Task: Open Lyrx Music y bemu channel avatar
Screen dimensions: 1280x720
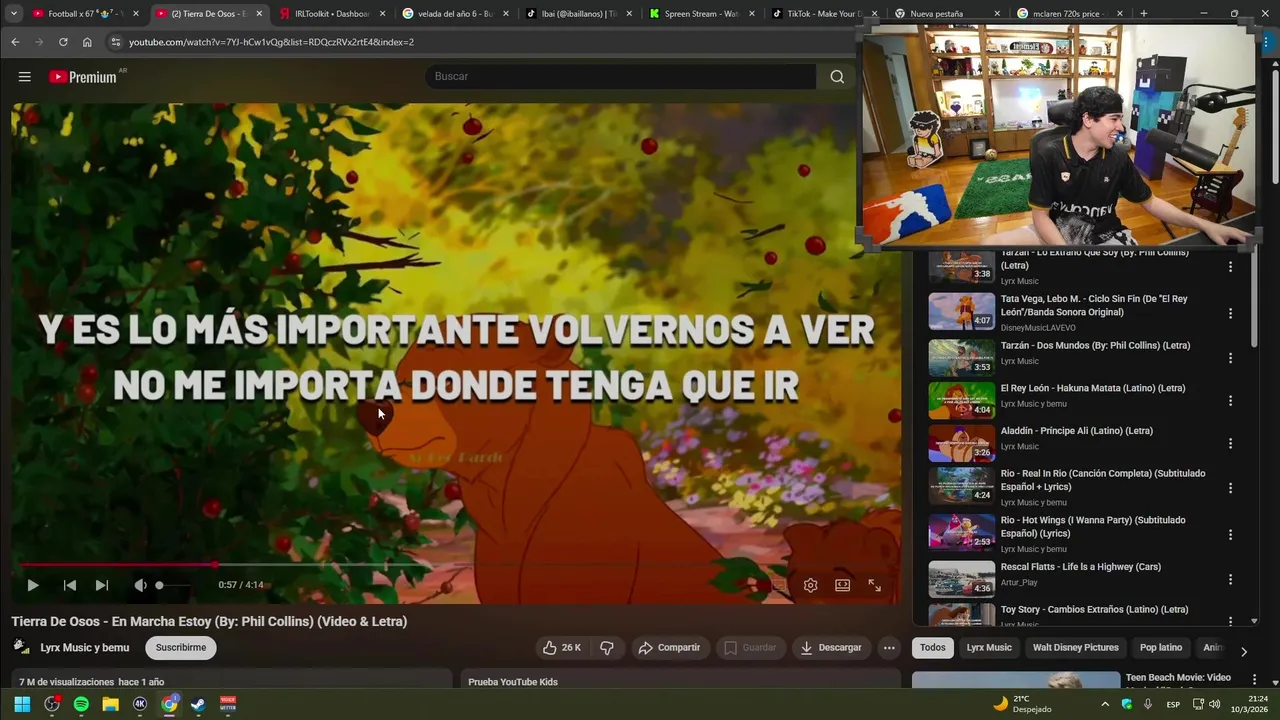Action: pos(21,647)
